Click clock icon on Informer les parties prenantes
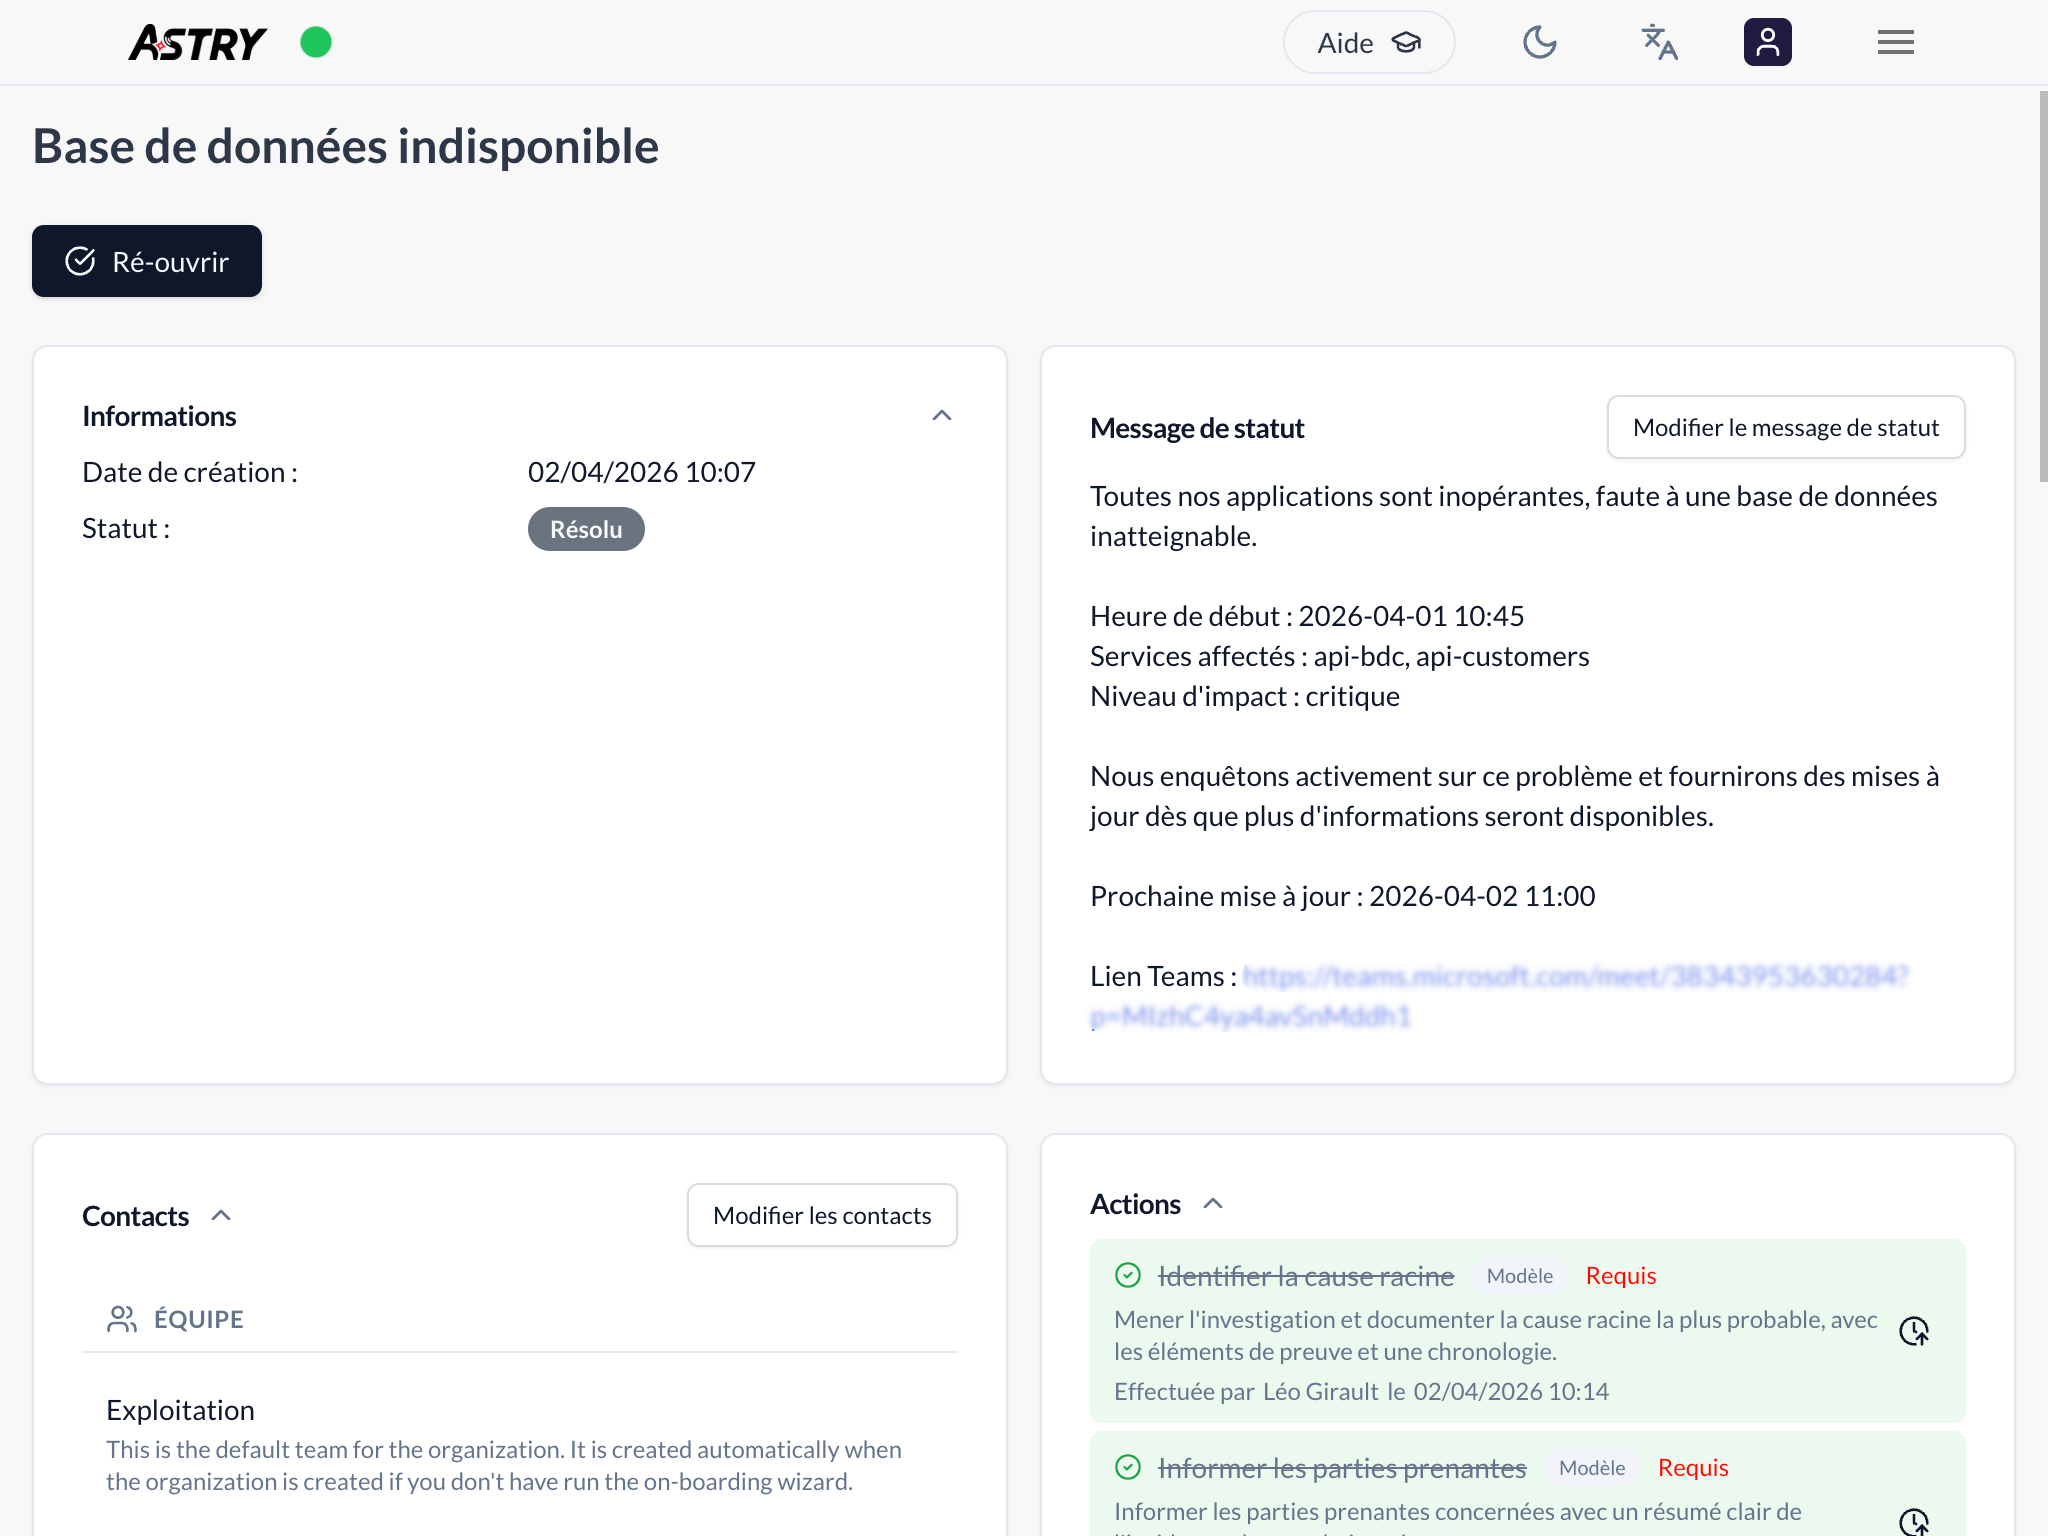Screen dimensions: 2048x1536 point(1913,1522)
